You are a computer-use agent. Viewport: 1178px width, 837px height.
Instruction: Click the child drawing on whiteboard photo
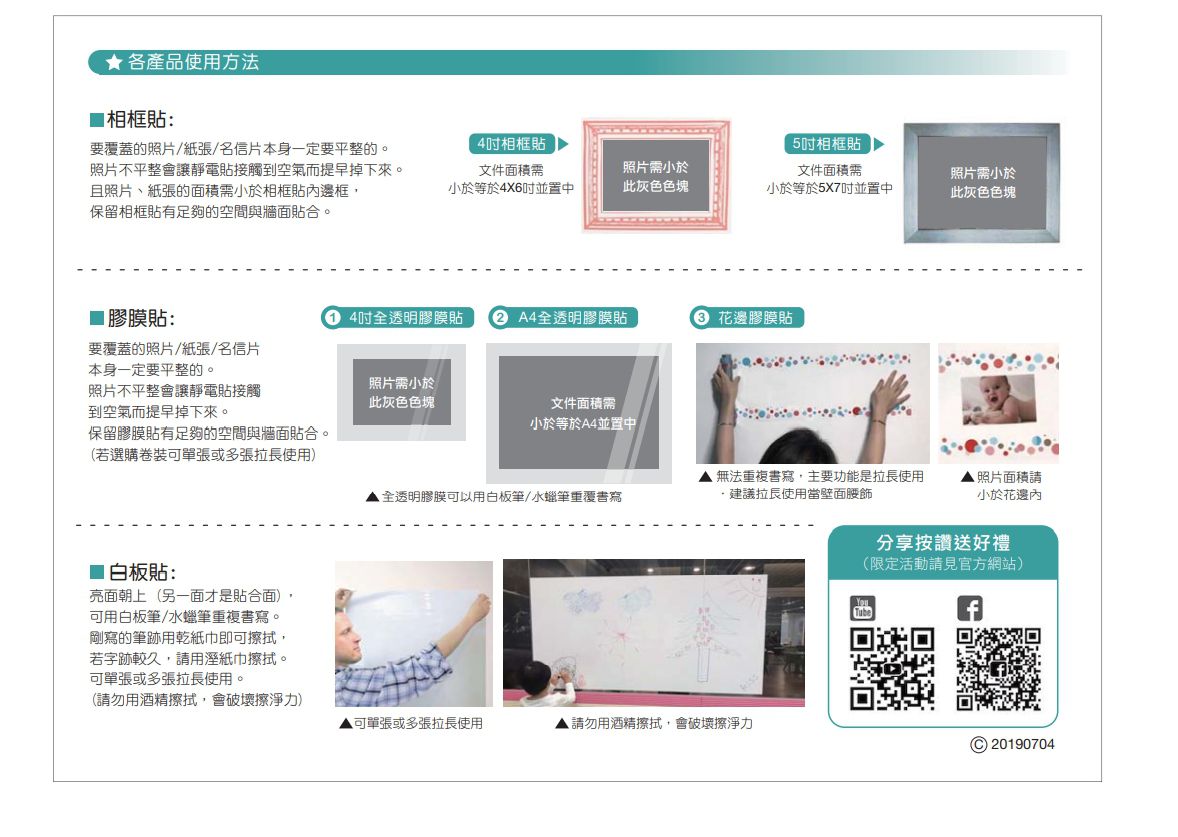click(653, 632)
